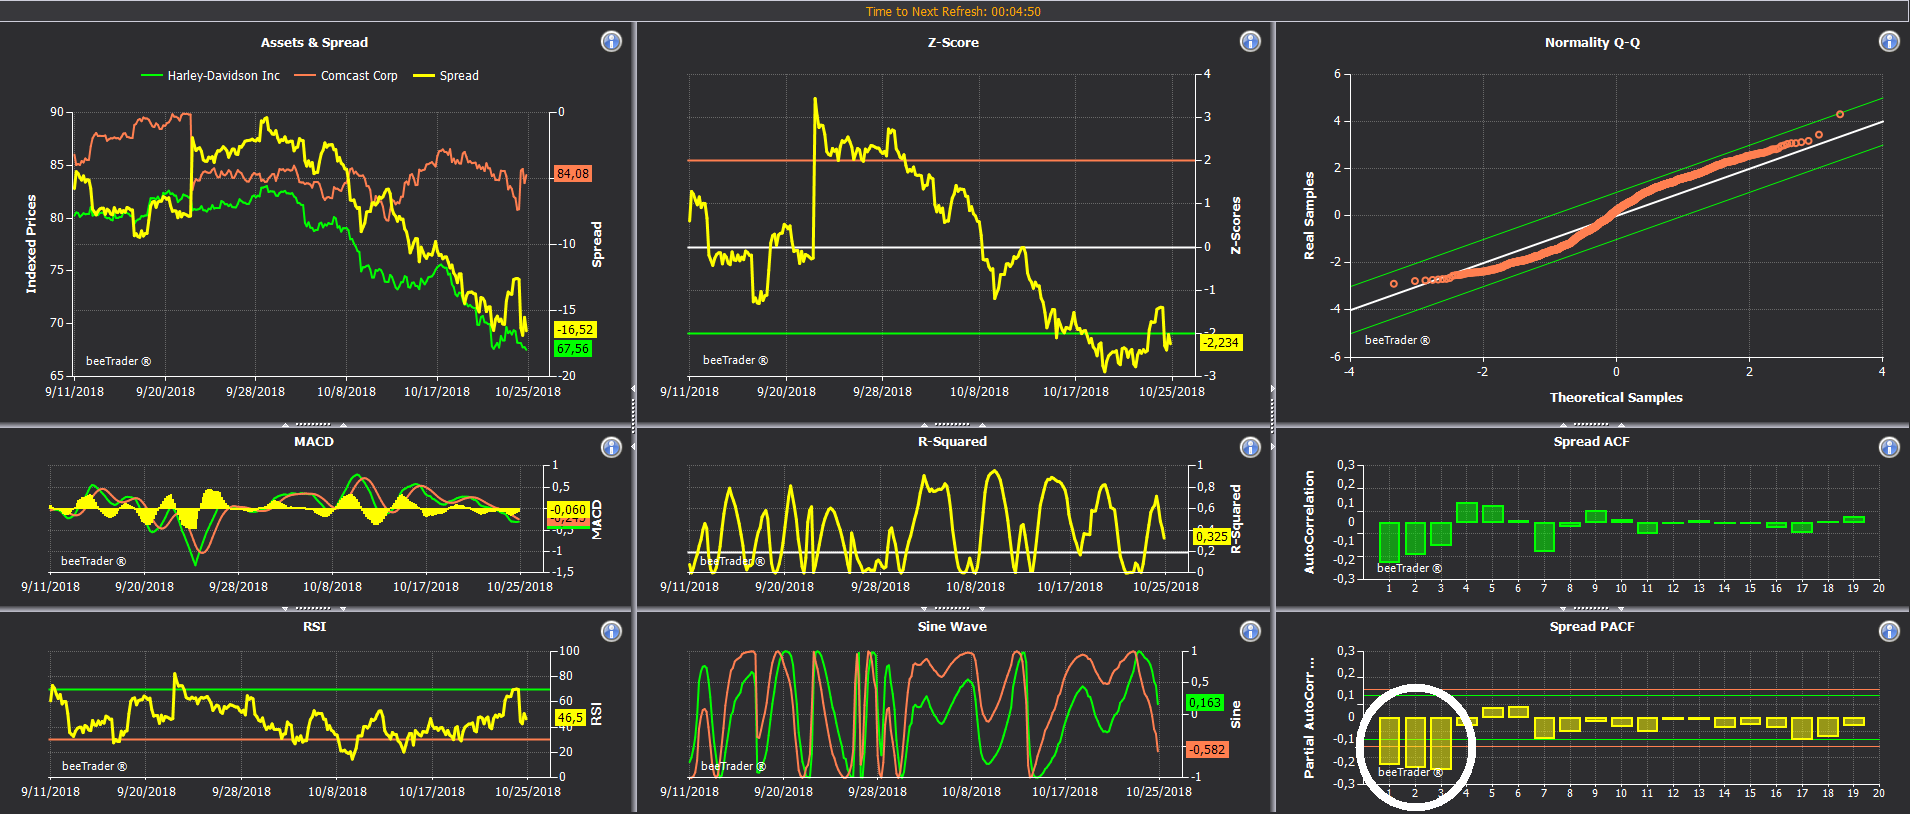
Task: Select the Z-Score panel title
Action: coord(953,42)
